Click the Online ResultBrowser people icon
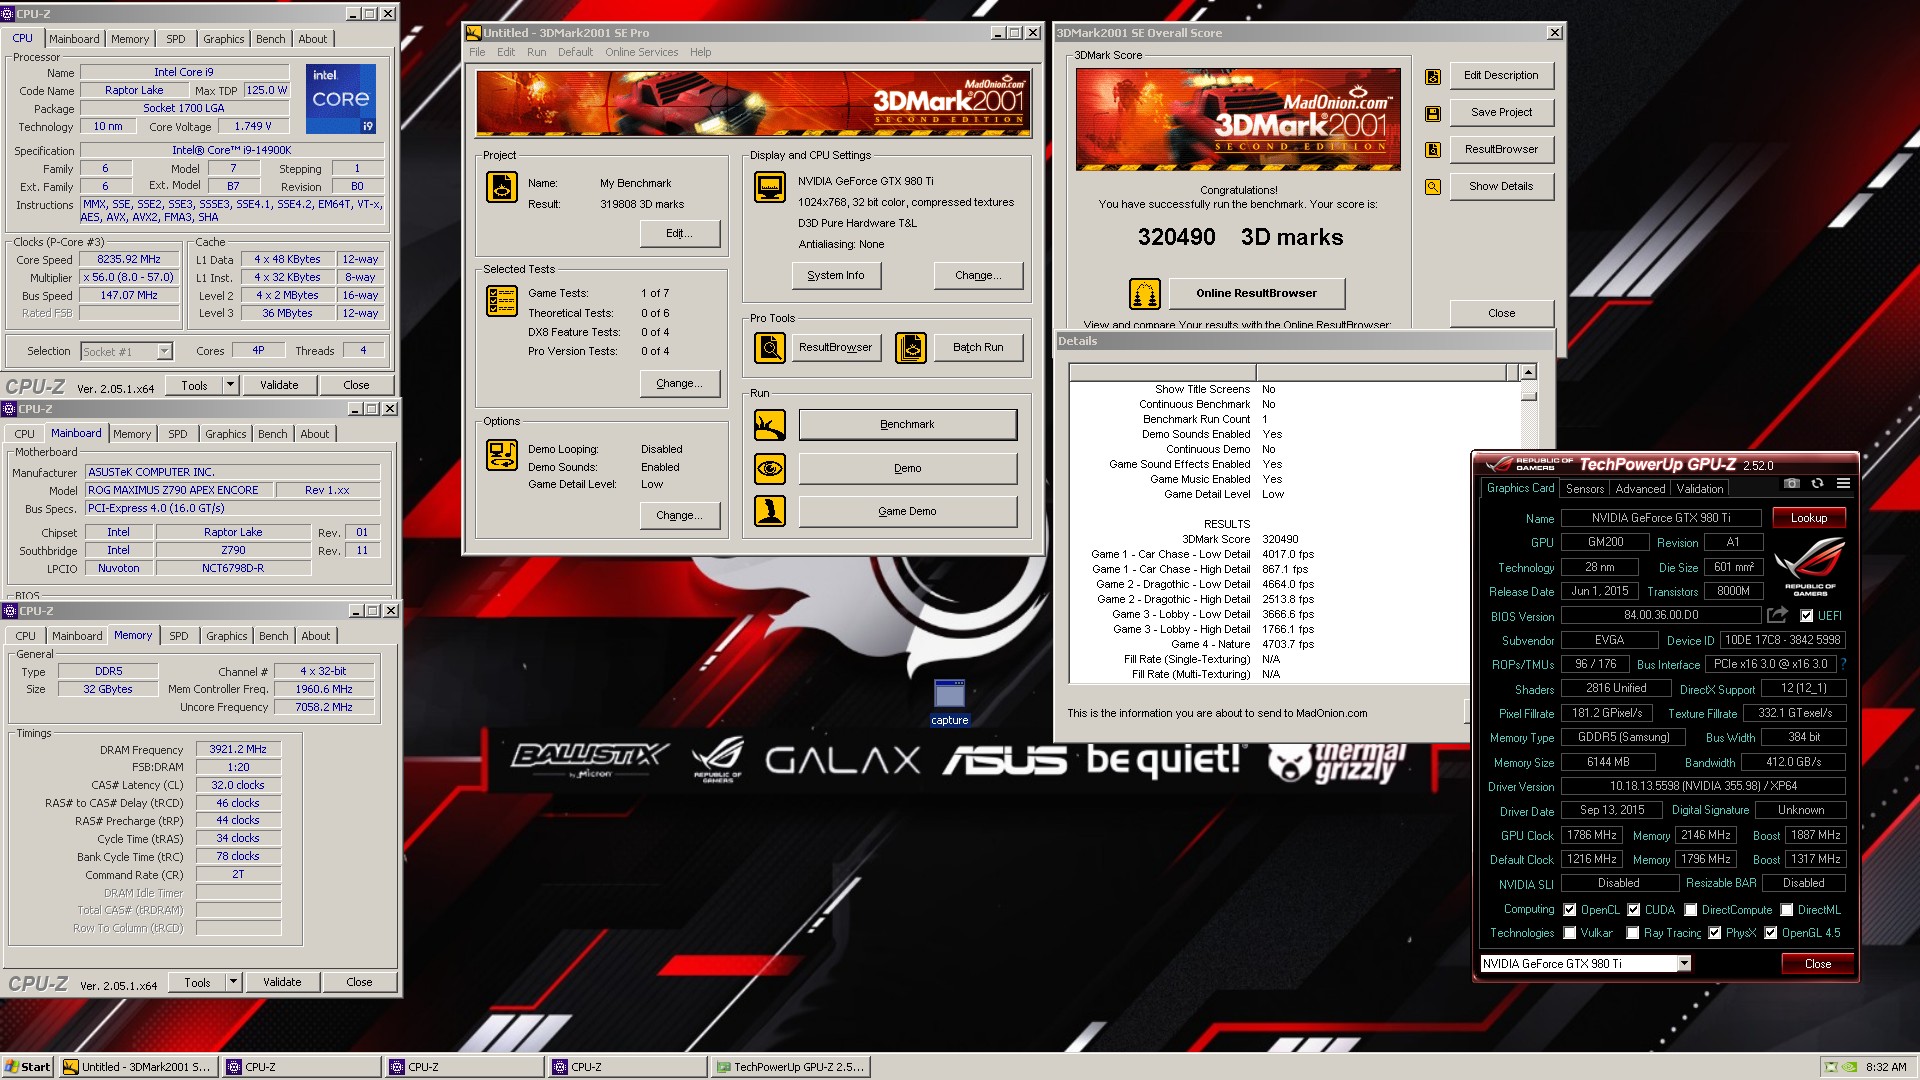This screenshot has width=1920, height=1080. tap(1145, 294)
